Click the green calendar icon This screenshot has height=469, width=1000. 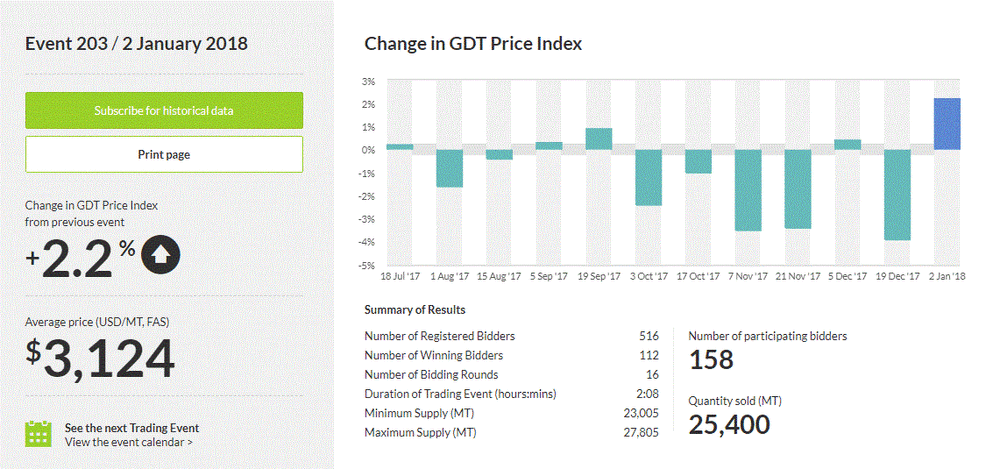point(38,433)
